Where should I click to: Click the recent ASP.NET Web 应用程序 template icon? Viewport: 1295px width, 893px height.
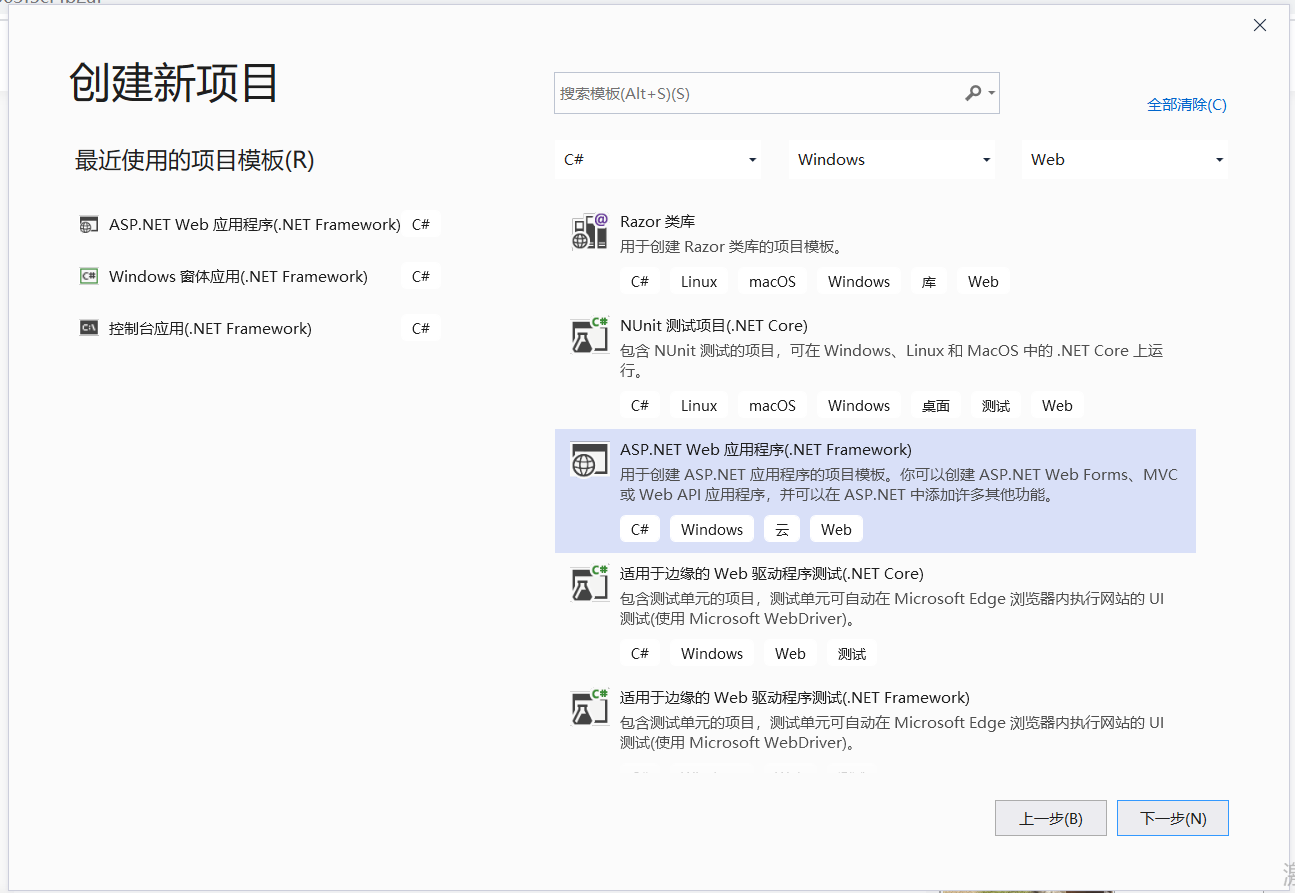[89, 223]
